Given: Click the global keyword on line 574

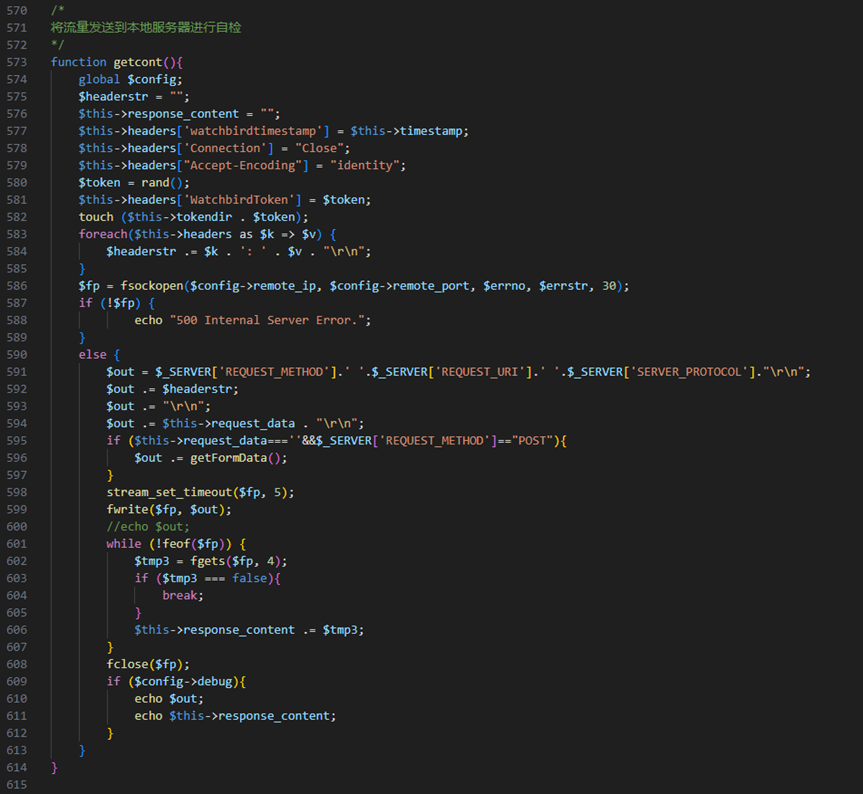Looking at the screenshot, I should (x=99, y=79).
